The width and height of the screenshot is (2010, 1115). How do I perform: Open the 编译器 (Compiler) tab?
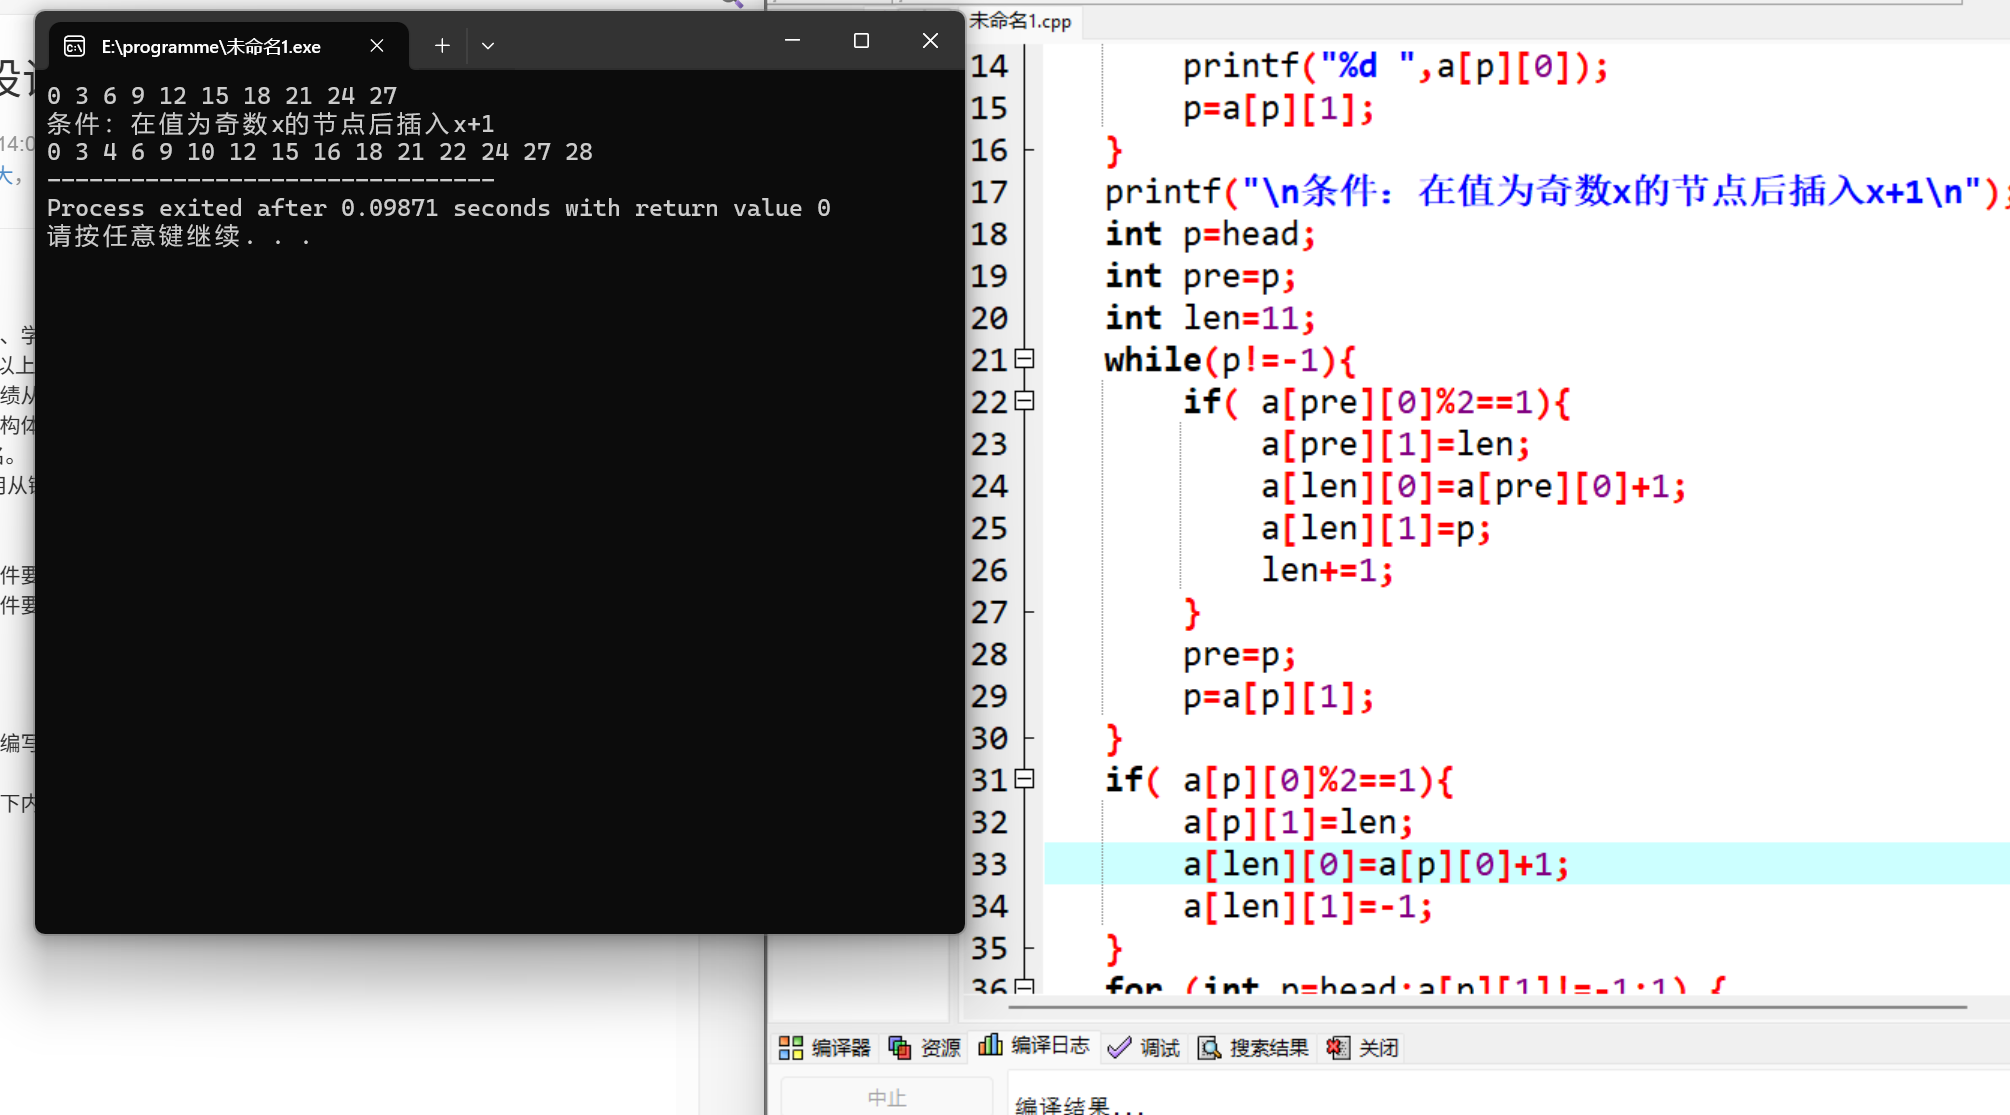point(825,1047)
